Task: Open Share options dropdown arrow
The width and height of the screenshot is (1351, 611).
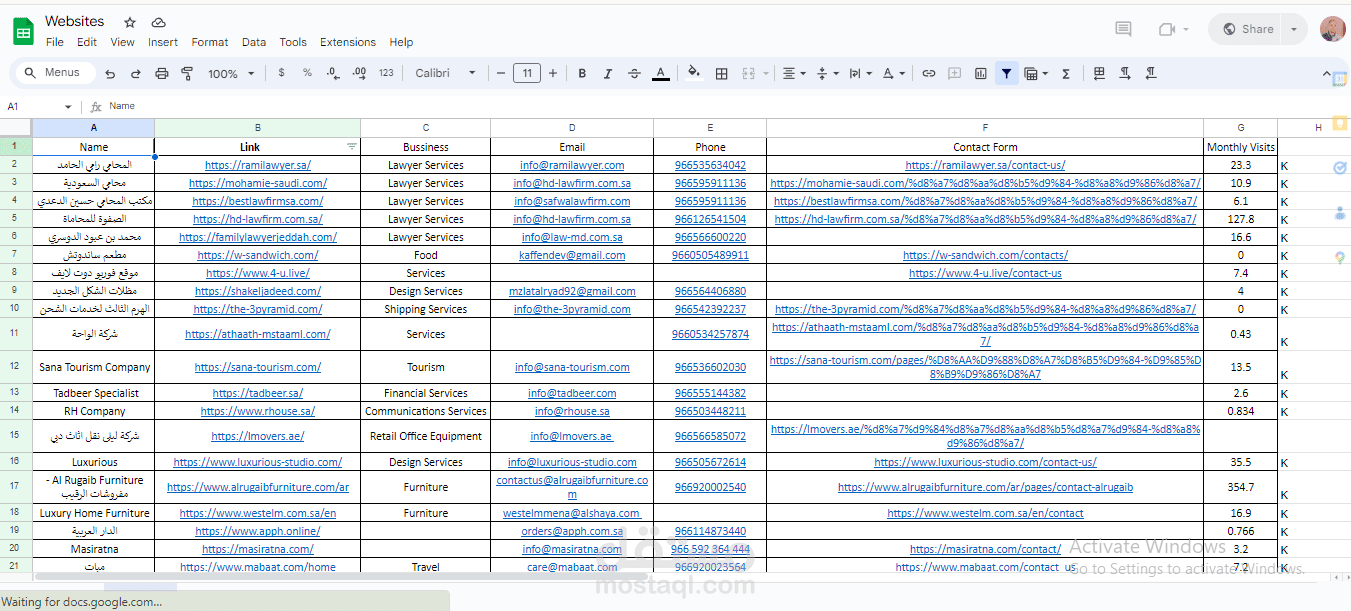Action: click(x=1294, y=29)
